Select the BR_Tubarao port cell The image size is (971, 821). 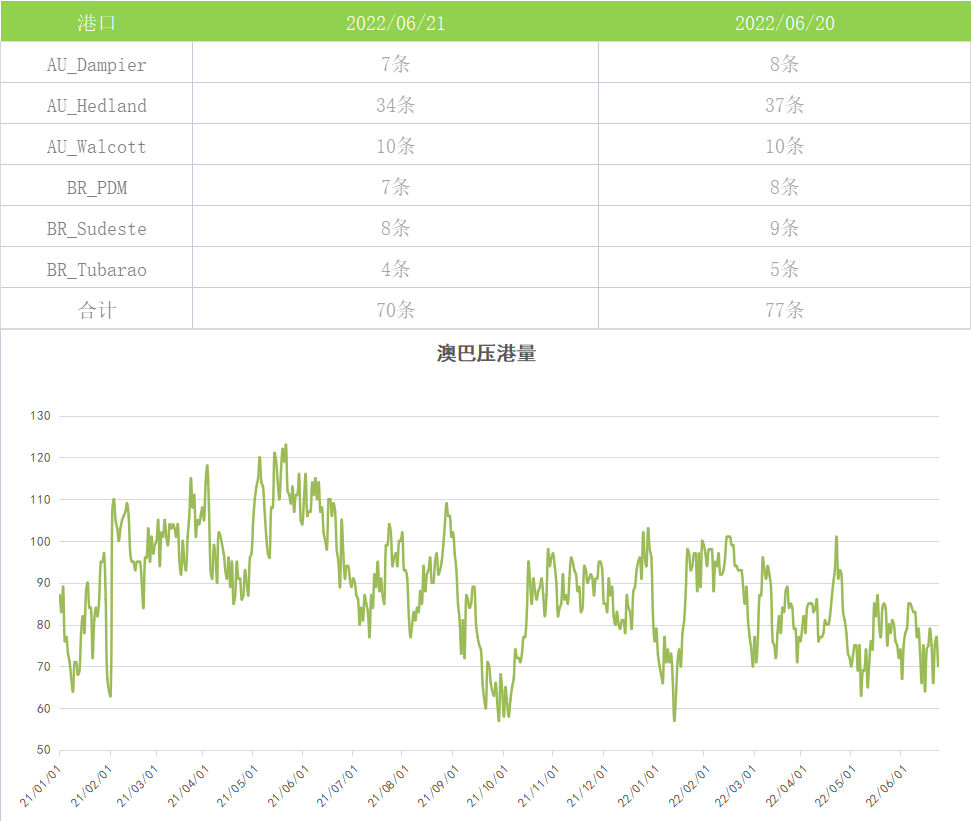(x=96, y=270)
